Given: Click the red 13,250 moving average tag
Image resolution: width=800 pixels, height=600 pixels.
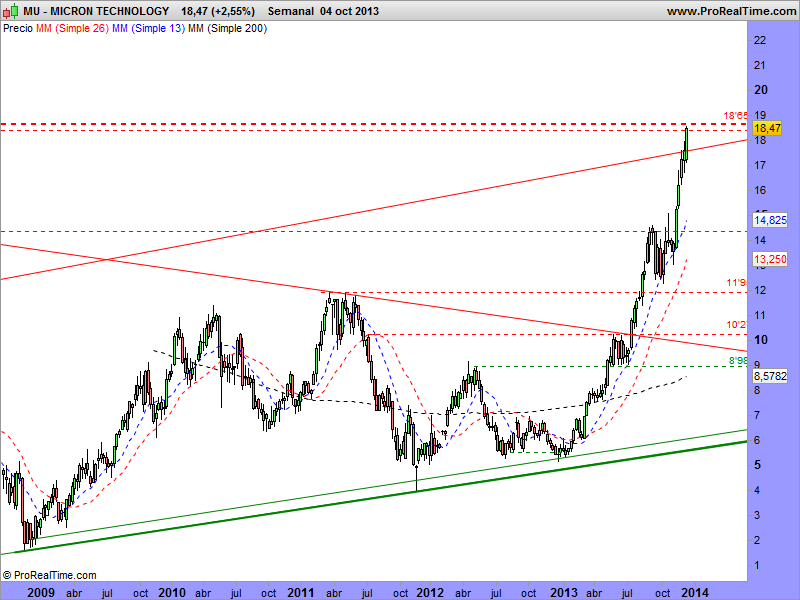Looking at the screenshot, I should [x=770, y=259].
